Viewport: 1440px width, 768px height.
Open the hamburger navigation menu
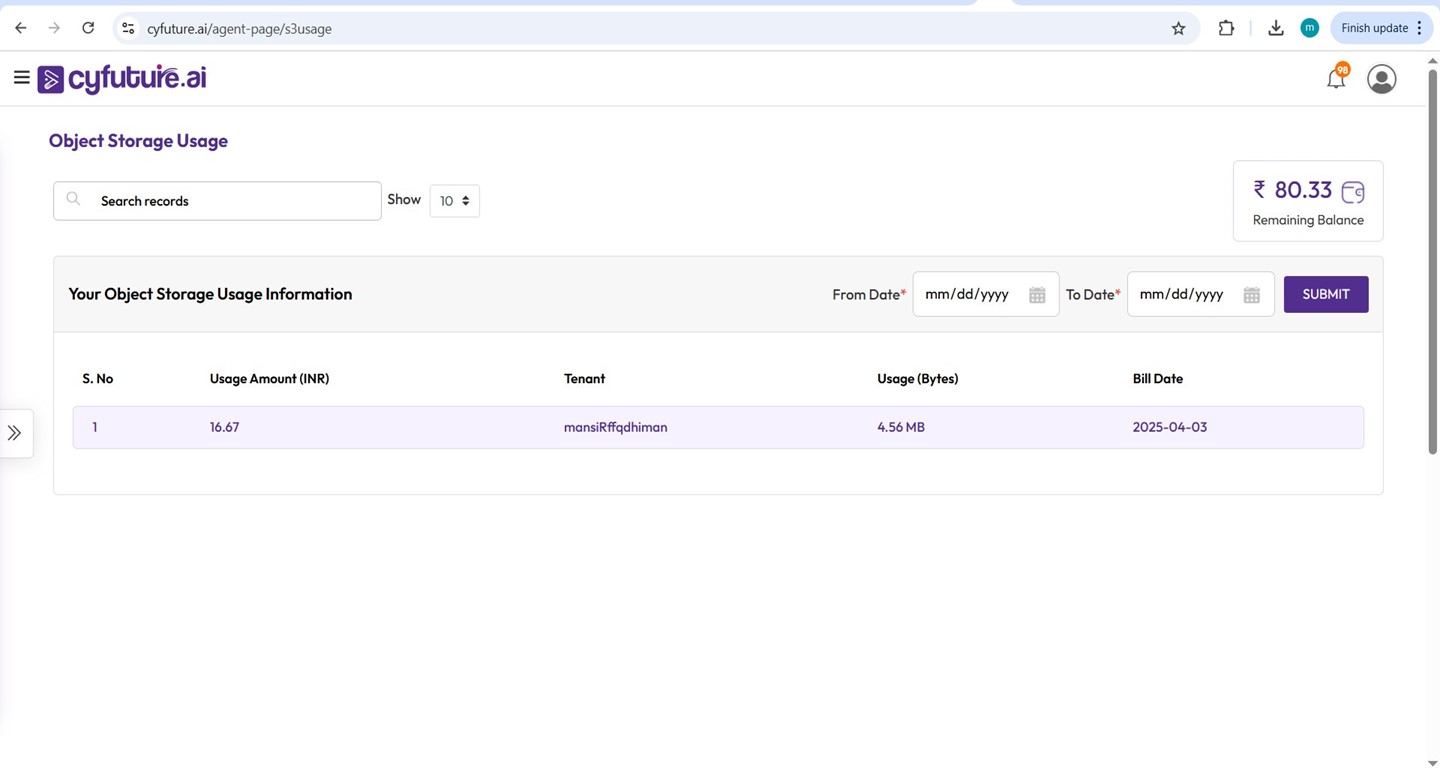point(21,76)
